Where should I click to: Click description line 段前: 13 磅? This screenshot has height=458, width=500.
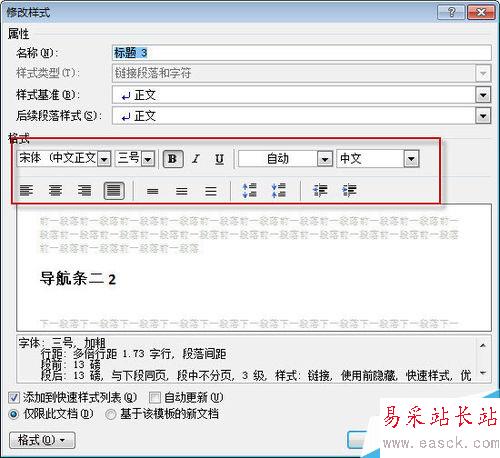pos(70,365)
